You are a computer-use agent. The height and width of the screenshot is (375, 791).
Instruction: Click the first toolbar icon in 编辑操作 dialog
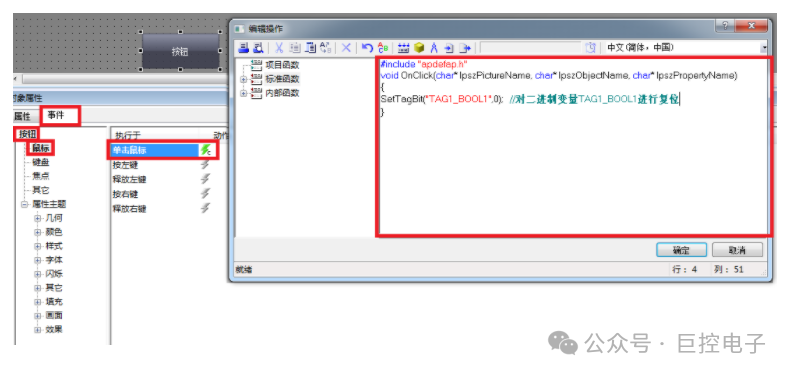point(244,48)
